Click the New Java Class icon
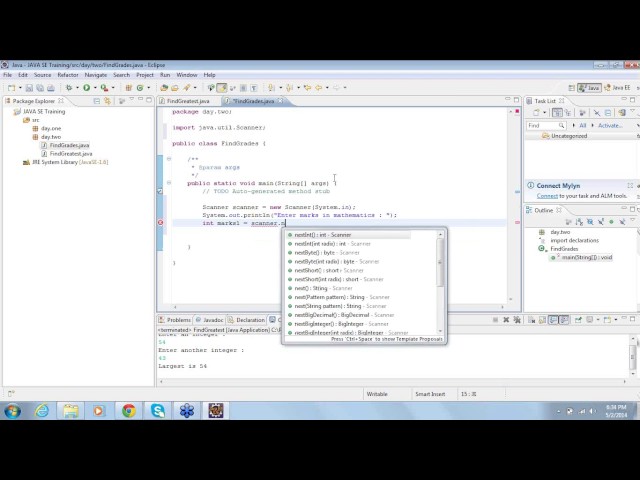Image resolution: width=640 pixels, height=480 pixels. (140, 88)
